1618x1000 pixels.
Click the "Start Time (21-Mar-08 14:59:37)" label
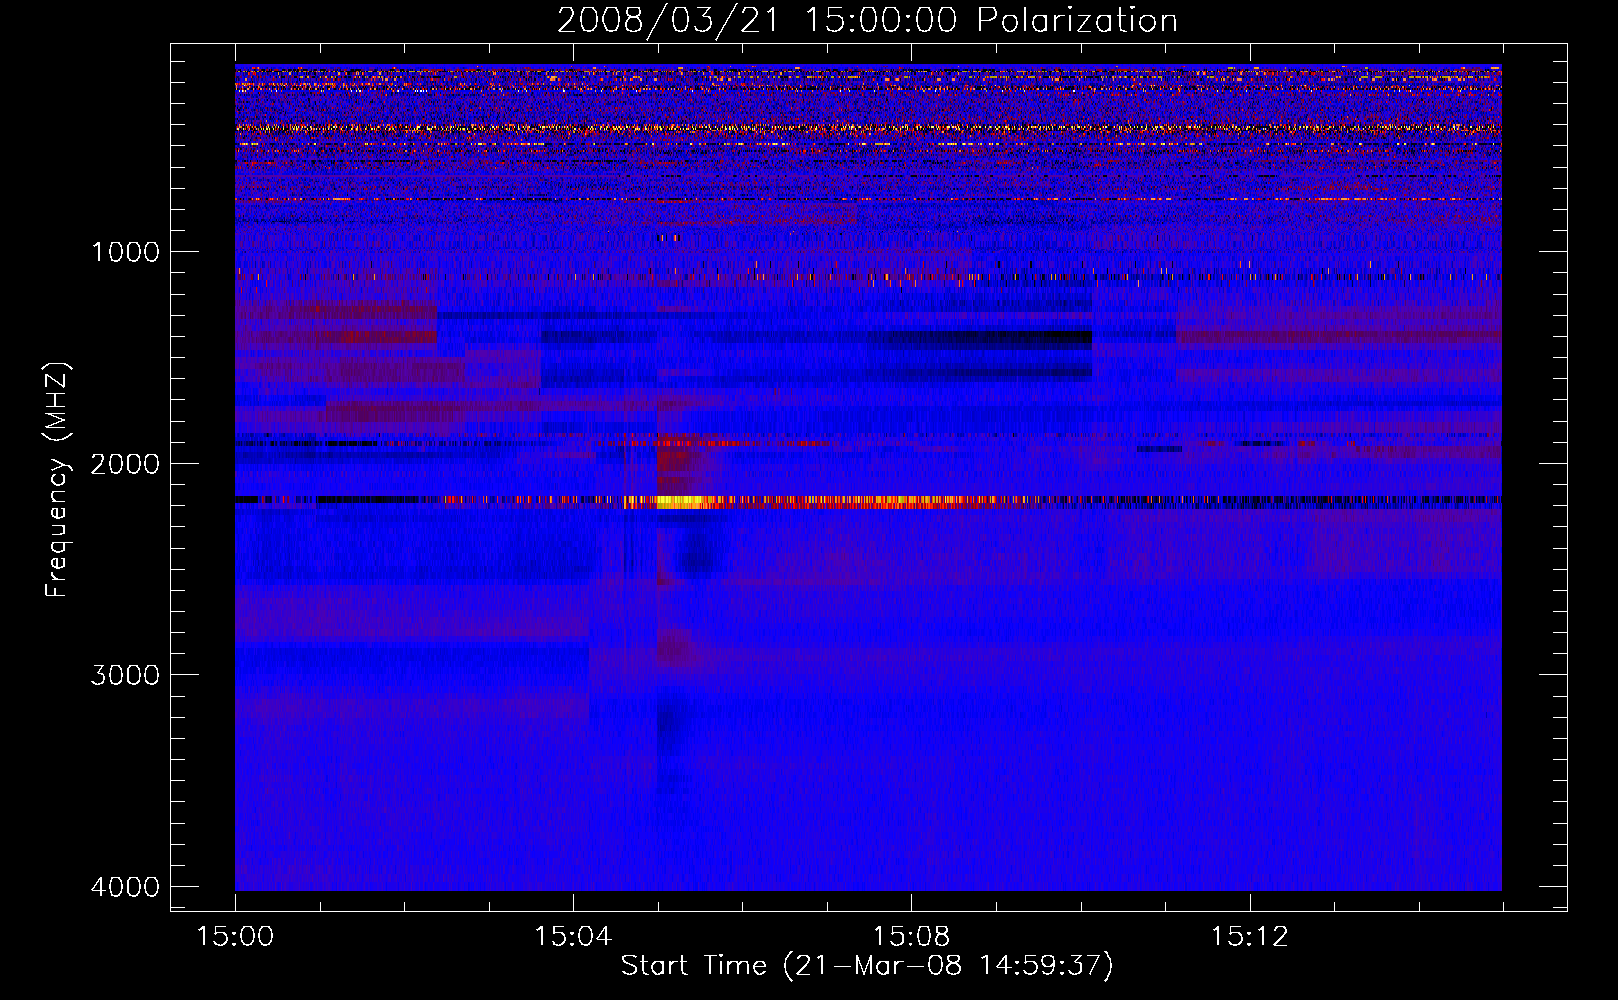point(867,966)
